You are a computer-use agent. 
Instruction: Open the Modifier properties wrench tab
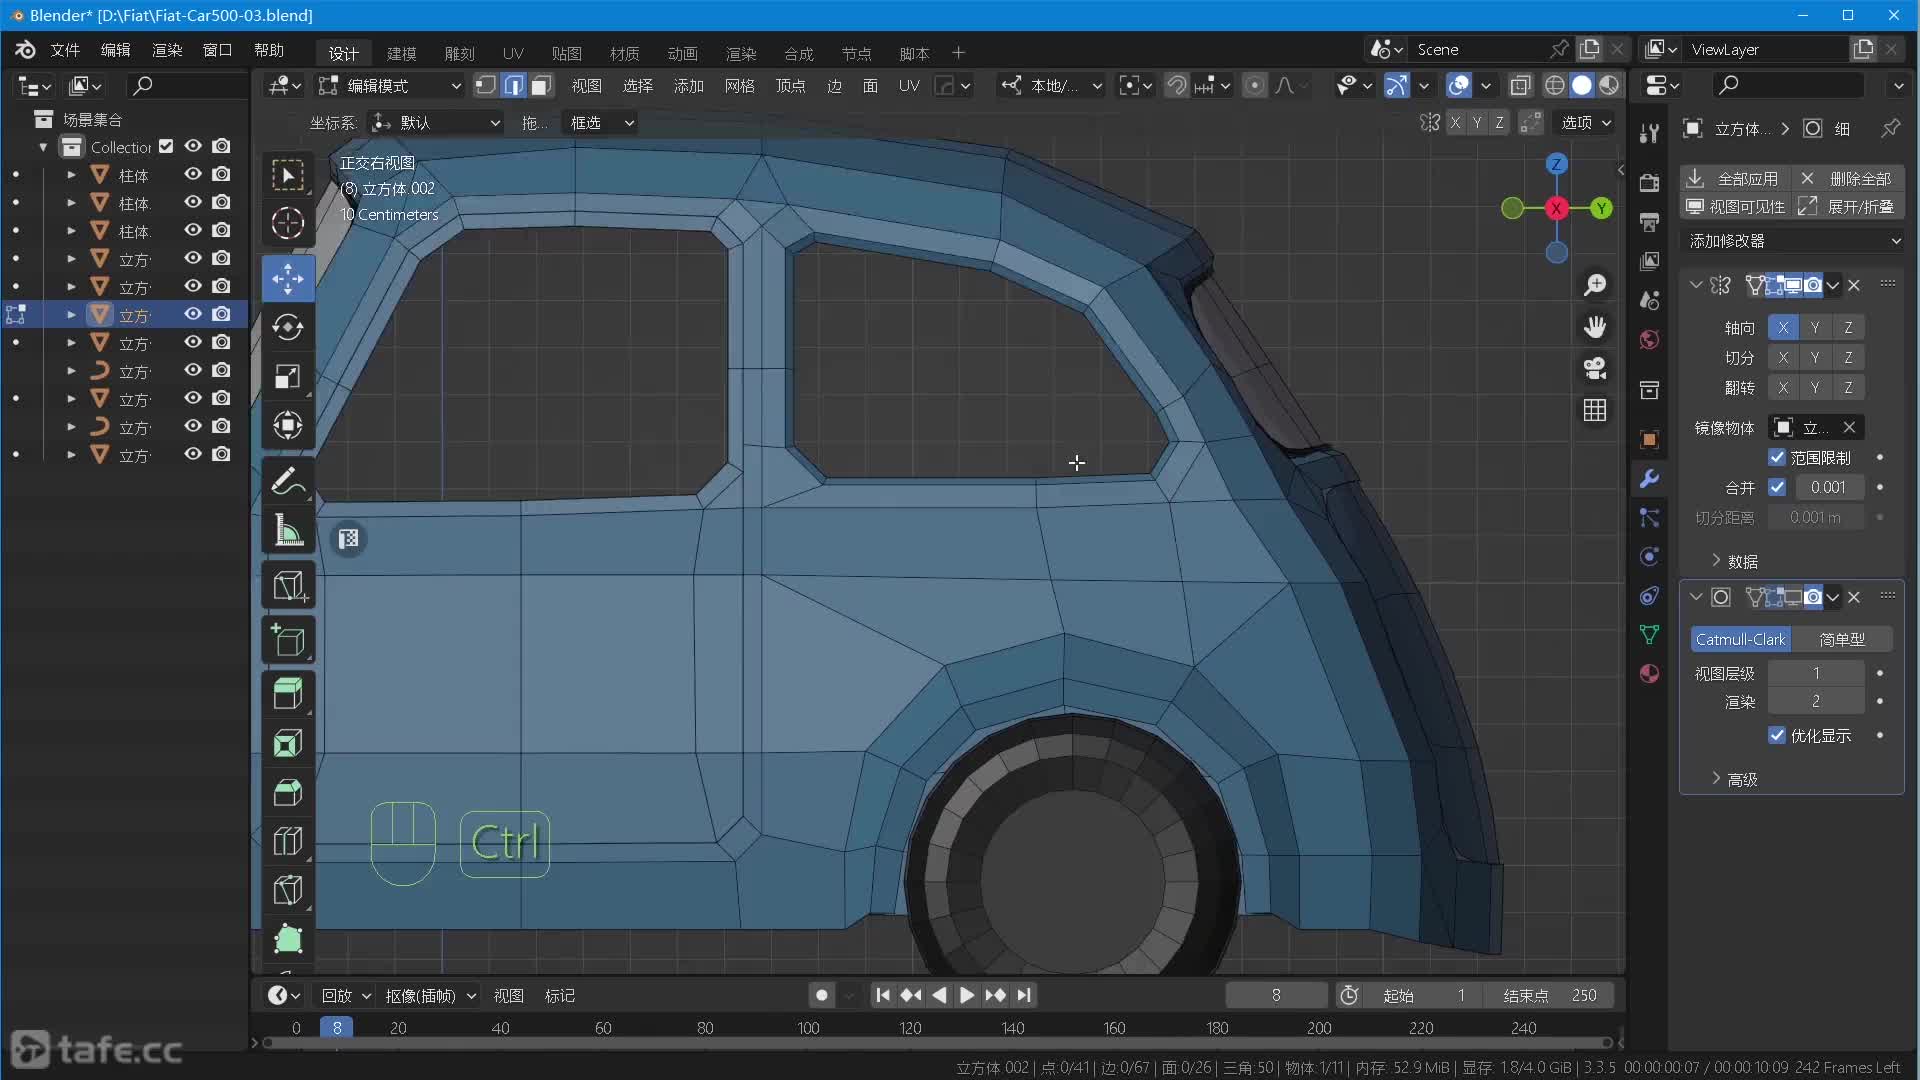click(x=1649, y=478)
